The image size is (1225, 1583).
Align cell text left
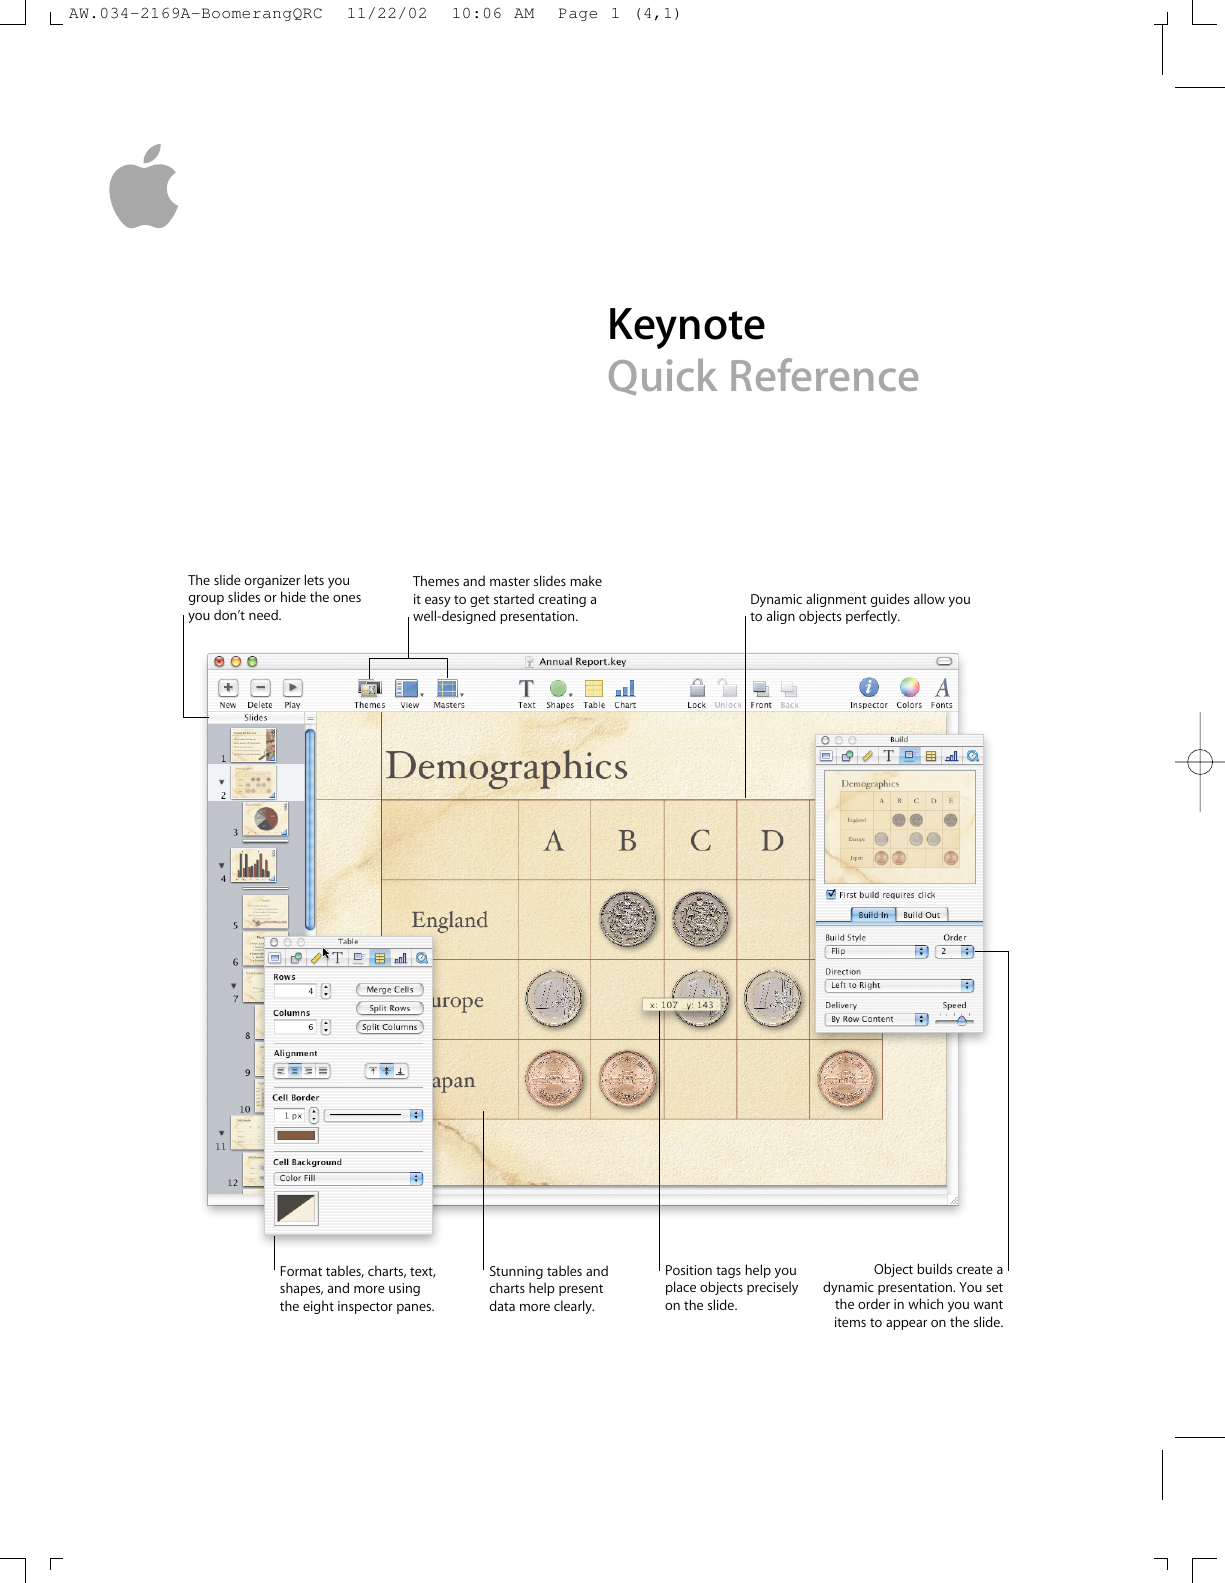tap(281, 1071)
